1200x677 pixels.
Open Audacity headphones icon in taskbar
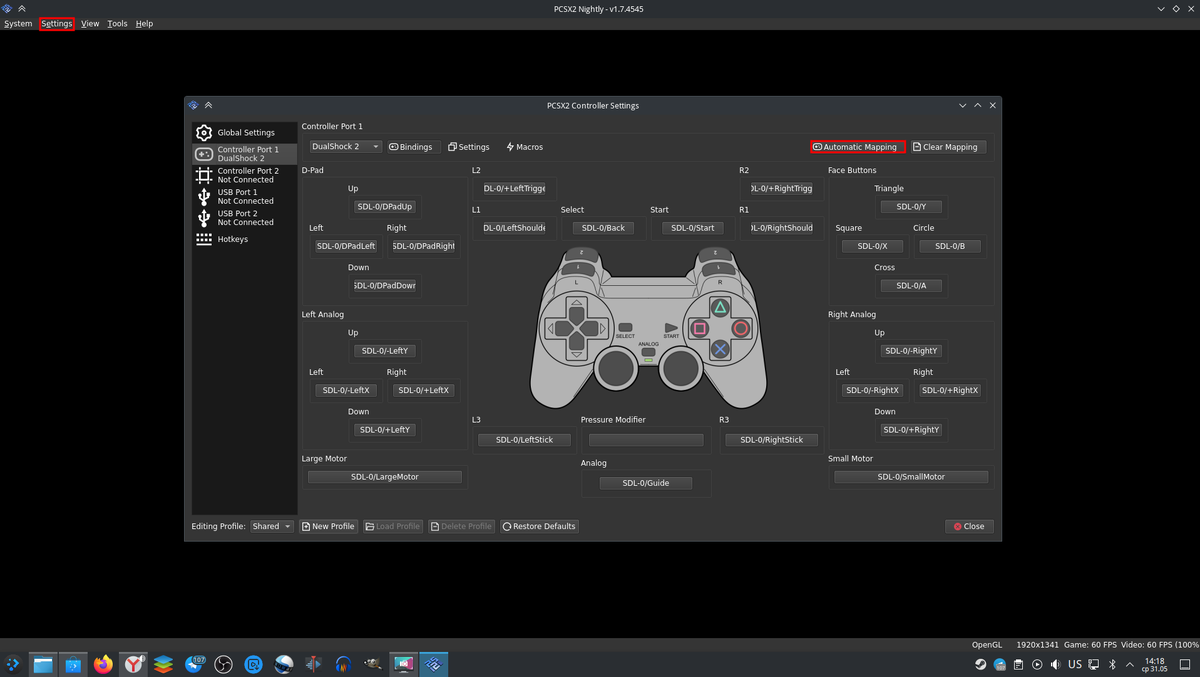pyautogui.click(x=343, y=664)
